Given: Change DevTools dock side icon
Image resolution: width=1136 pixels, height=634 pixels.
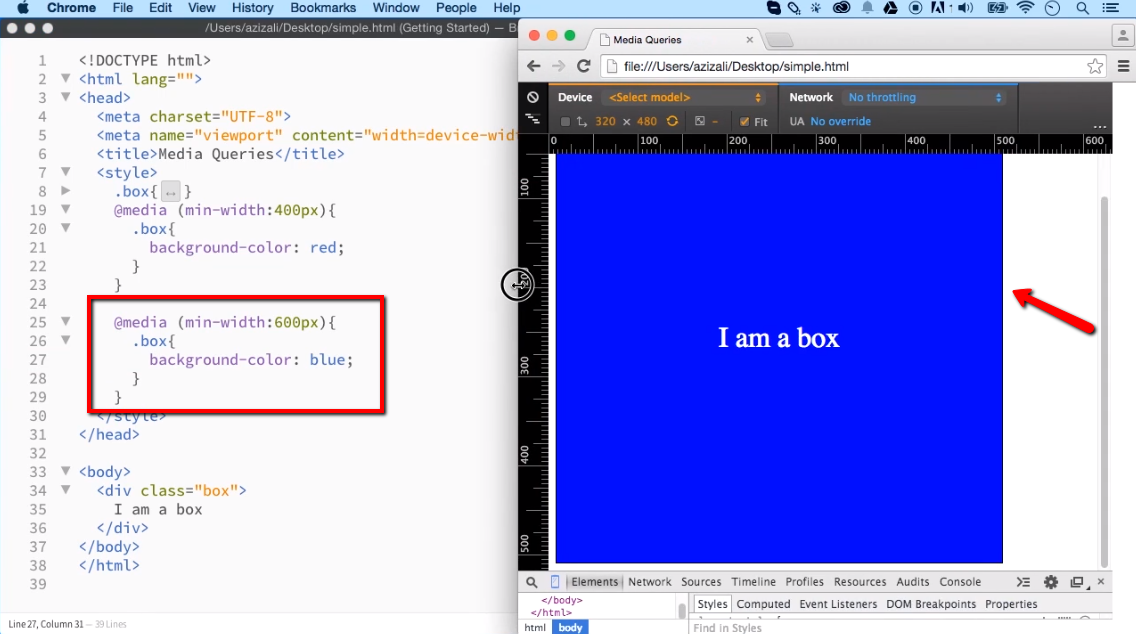Looking at the screenshot, I should 1077,582.
